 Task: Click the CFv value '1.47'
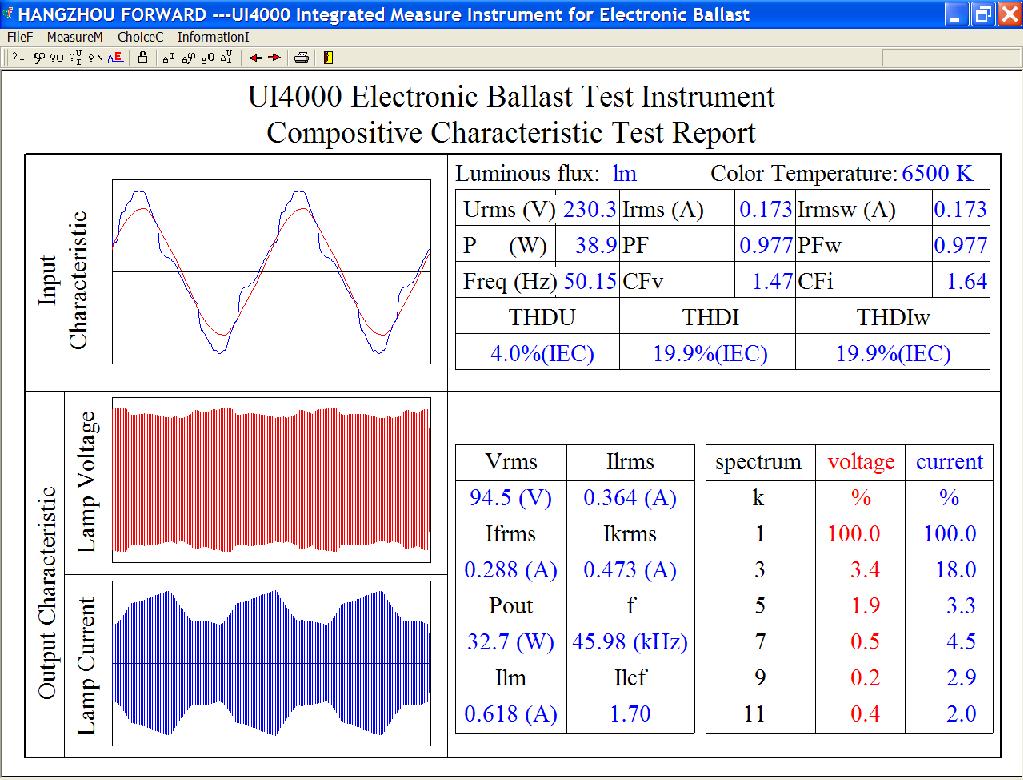coord(772,281)
